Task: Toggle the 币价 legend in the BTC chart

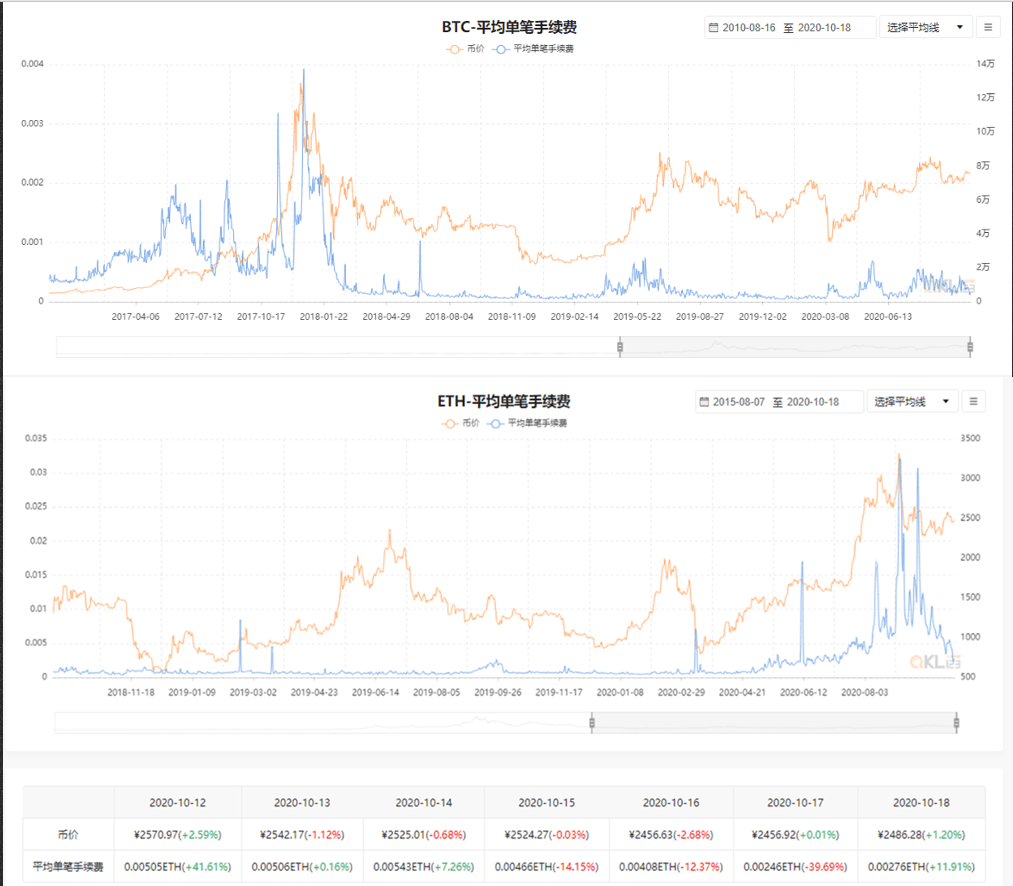Action: tap(465, 48)
